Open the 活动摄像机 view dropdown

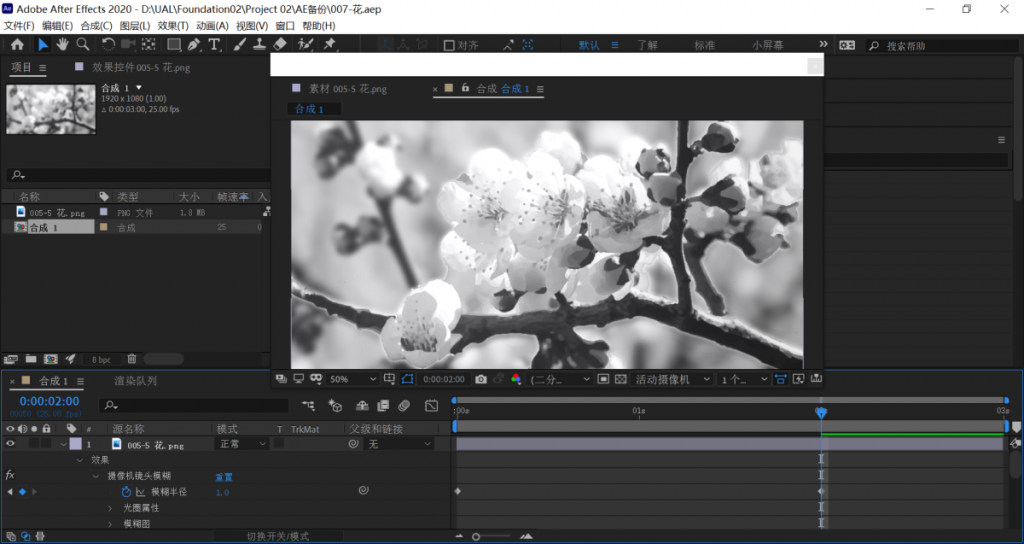click(x=672, y=379)
